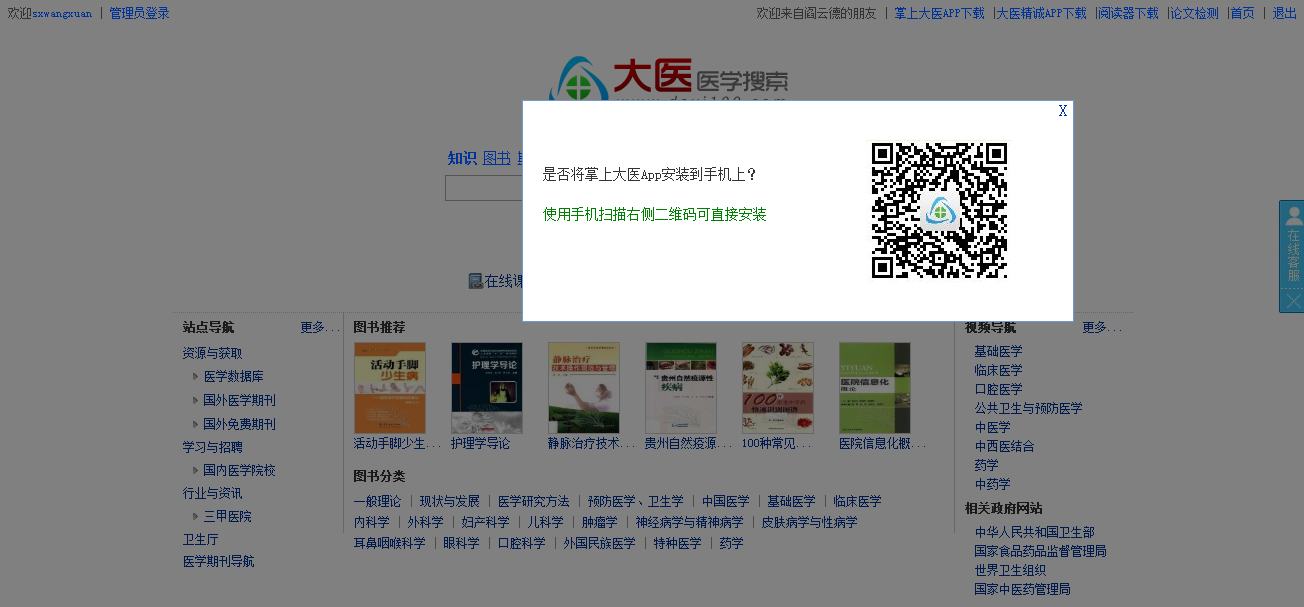Click inside the search input box
1304x607 pixels.
point(484,188)
